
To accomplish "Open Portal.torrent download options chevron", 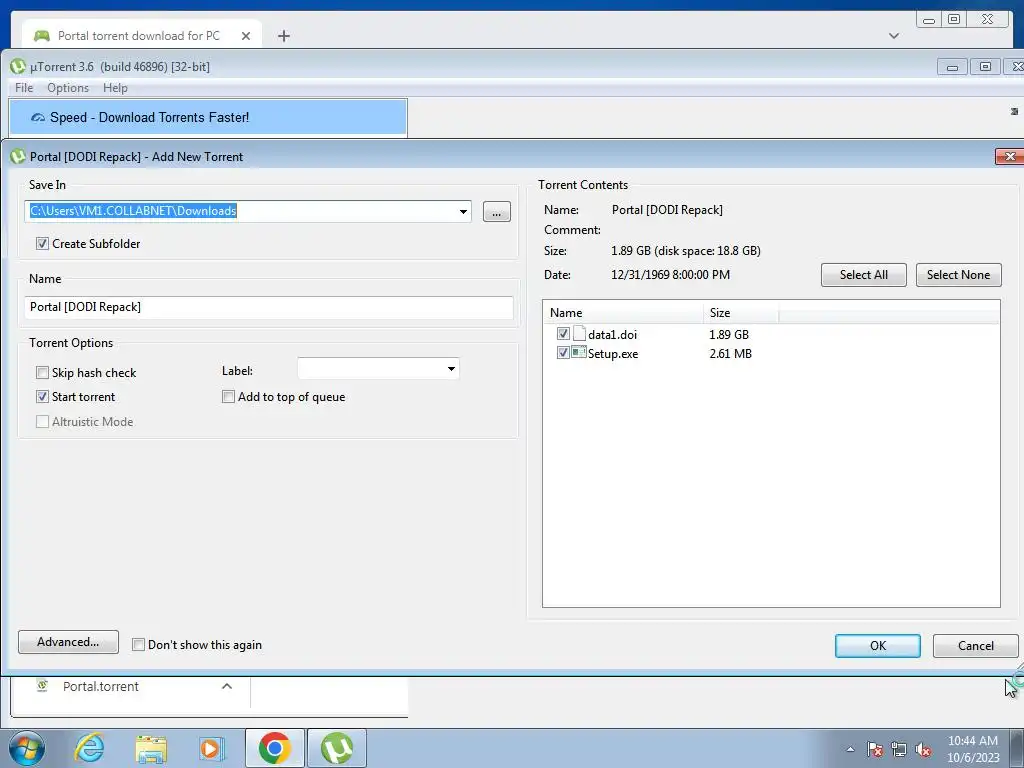I will point(227,686).
